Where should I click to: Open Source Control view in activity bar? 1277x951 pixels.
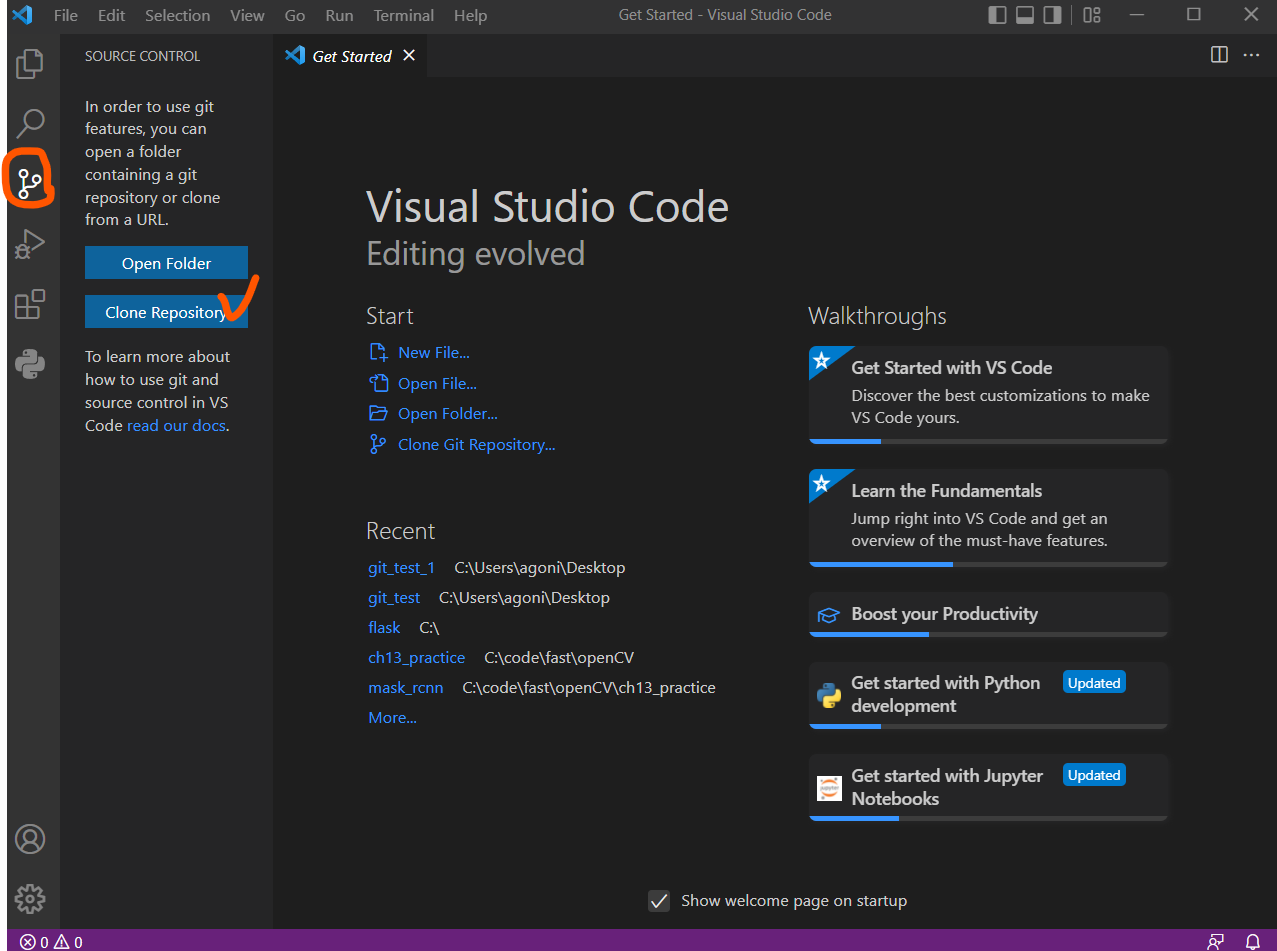point(30,182)
